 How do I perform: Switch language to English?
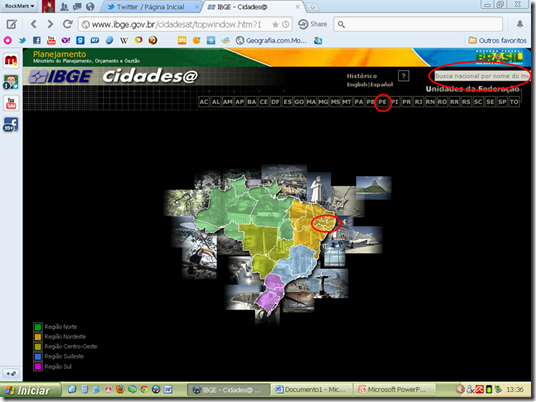tap(357, 84)
